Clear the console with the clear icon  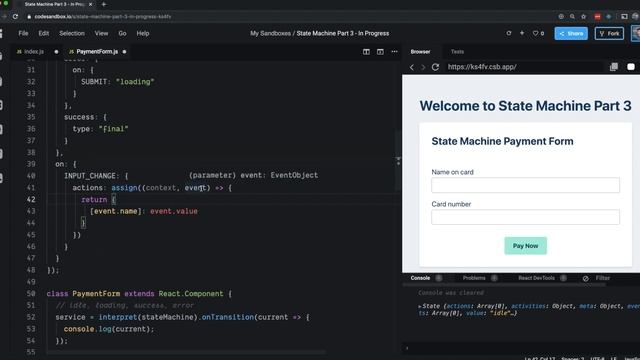click(586, 278)
